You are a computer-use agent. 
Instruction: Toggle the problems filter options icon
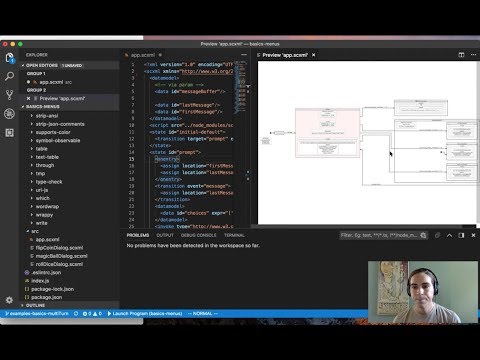pos(423,235)
